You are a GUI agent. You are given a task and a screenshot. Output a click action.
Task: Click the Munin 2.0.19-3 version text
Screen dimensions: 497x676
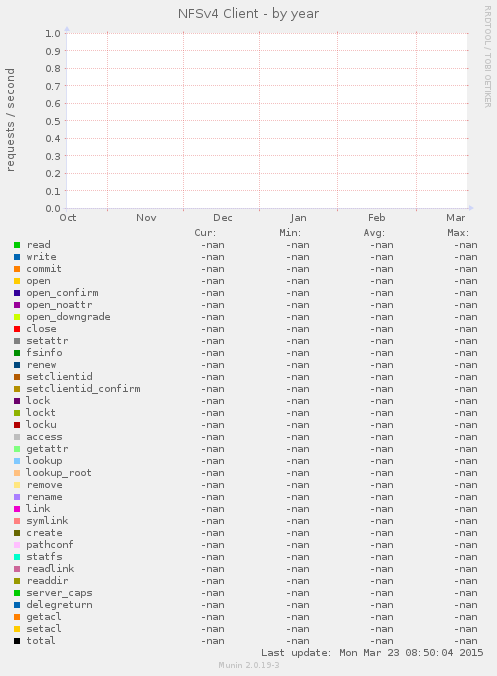point(249,665)
